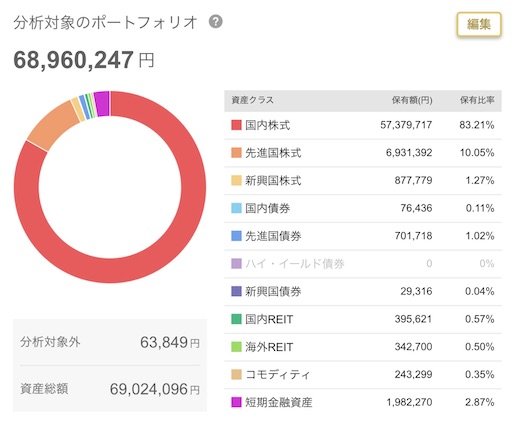Select the コモディティ row label
The width and height of the screenshot is (512, 423).
pos(278,374)
